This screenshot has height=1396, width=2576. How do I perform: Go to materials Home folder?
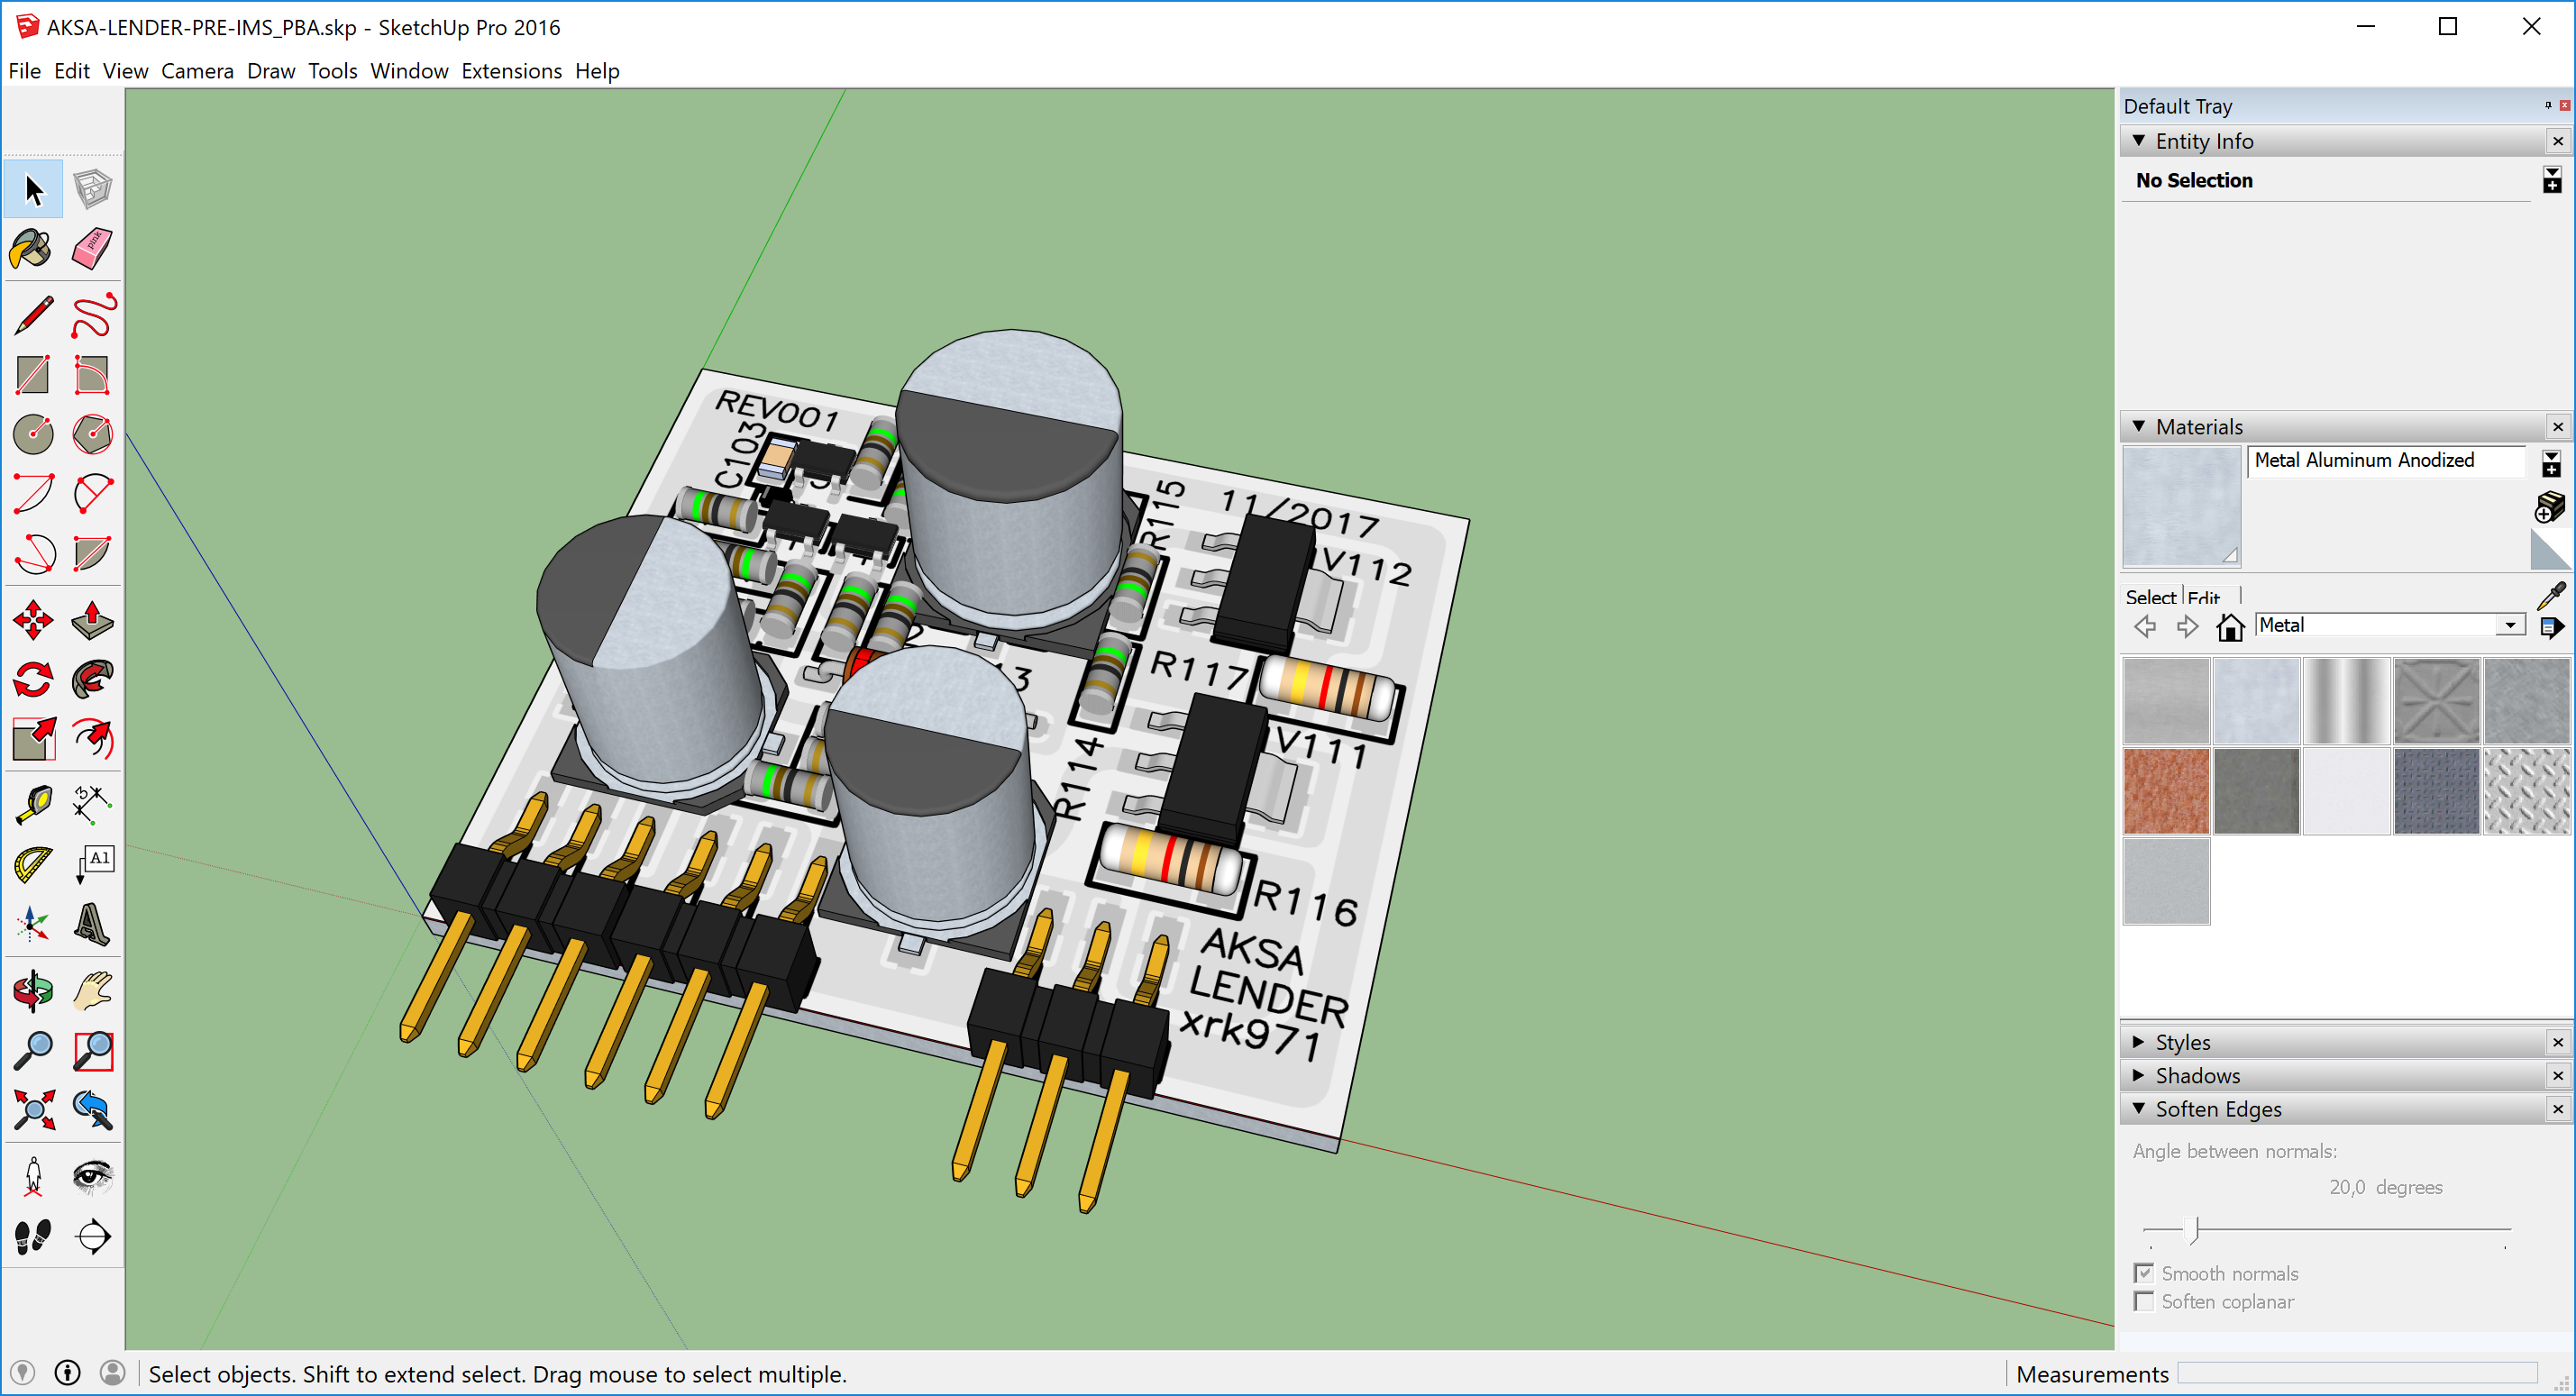tap(2230, 627)
